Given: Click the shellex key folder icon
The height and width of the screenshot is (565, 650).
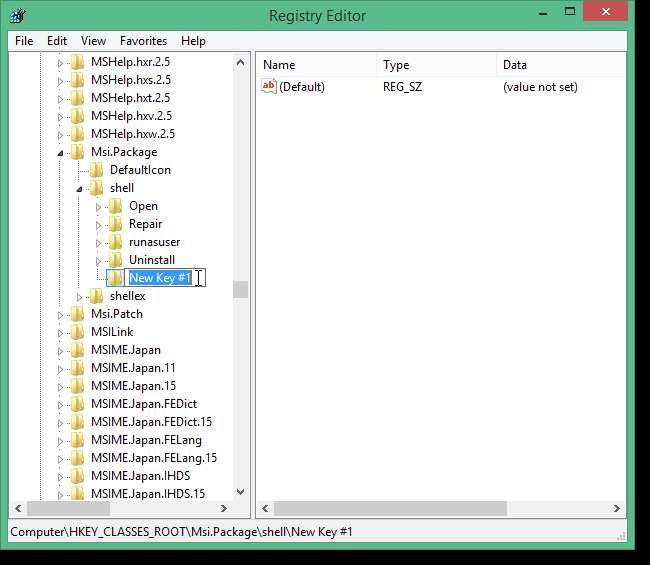Looking at the screenshot, I should coord(97,296).
